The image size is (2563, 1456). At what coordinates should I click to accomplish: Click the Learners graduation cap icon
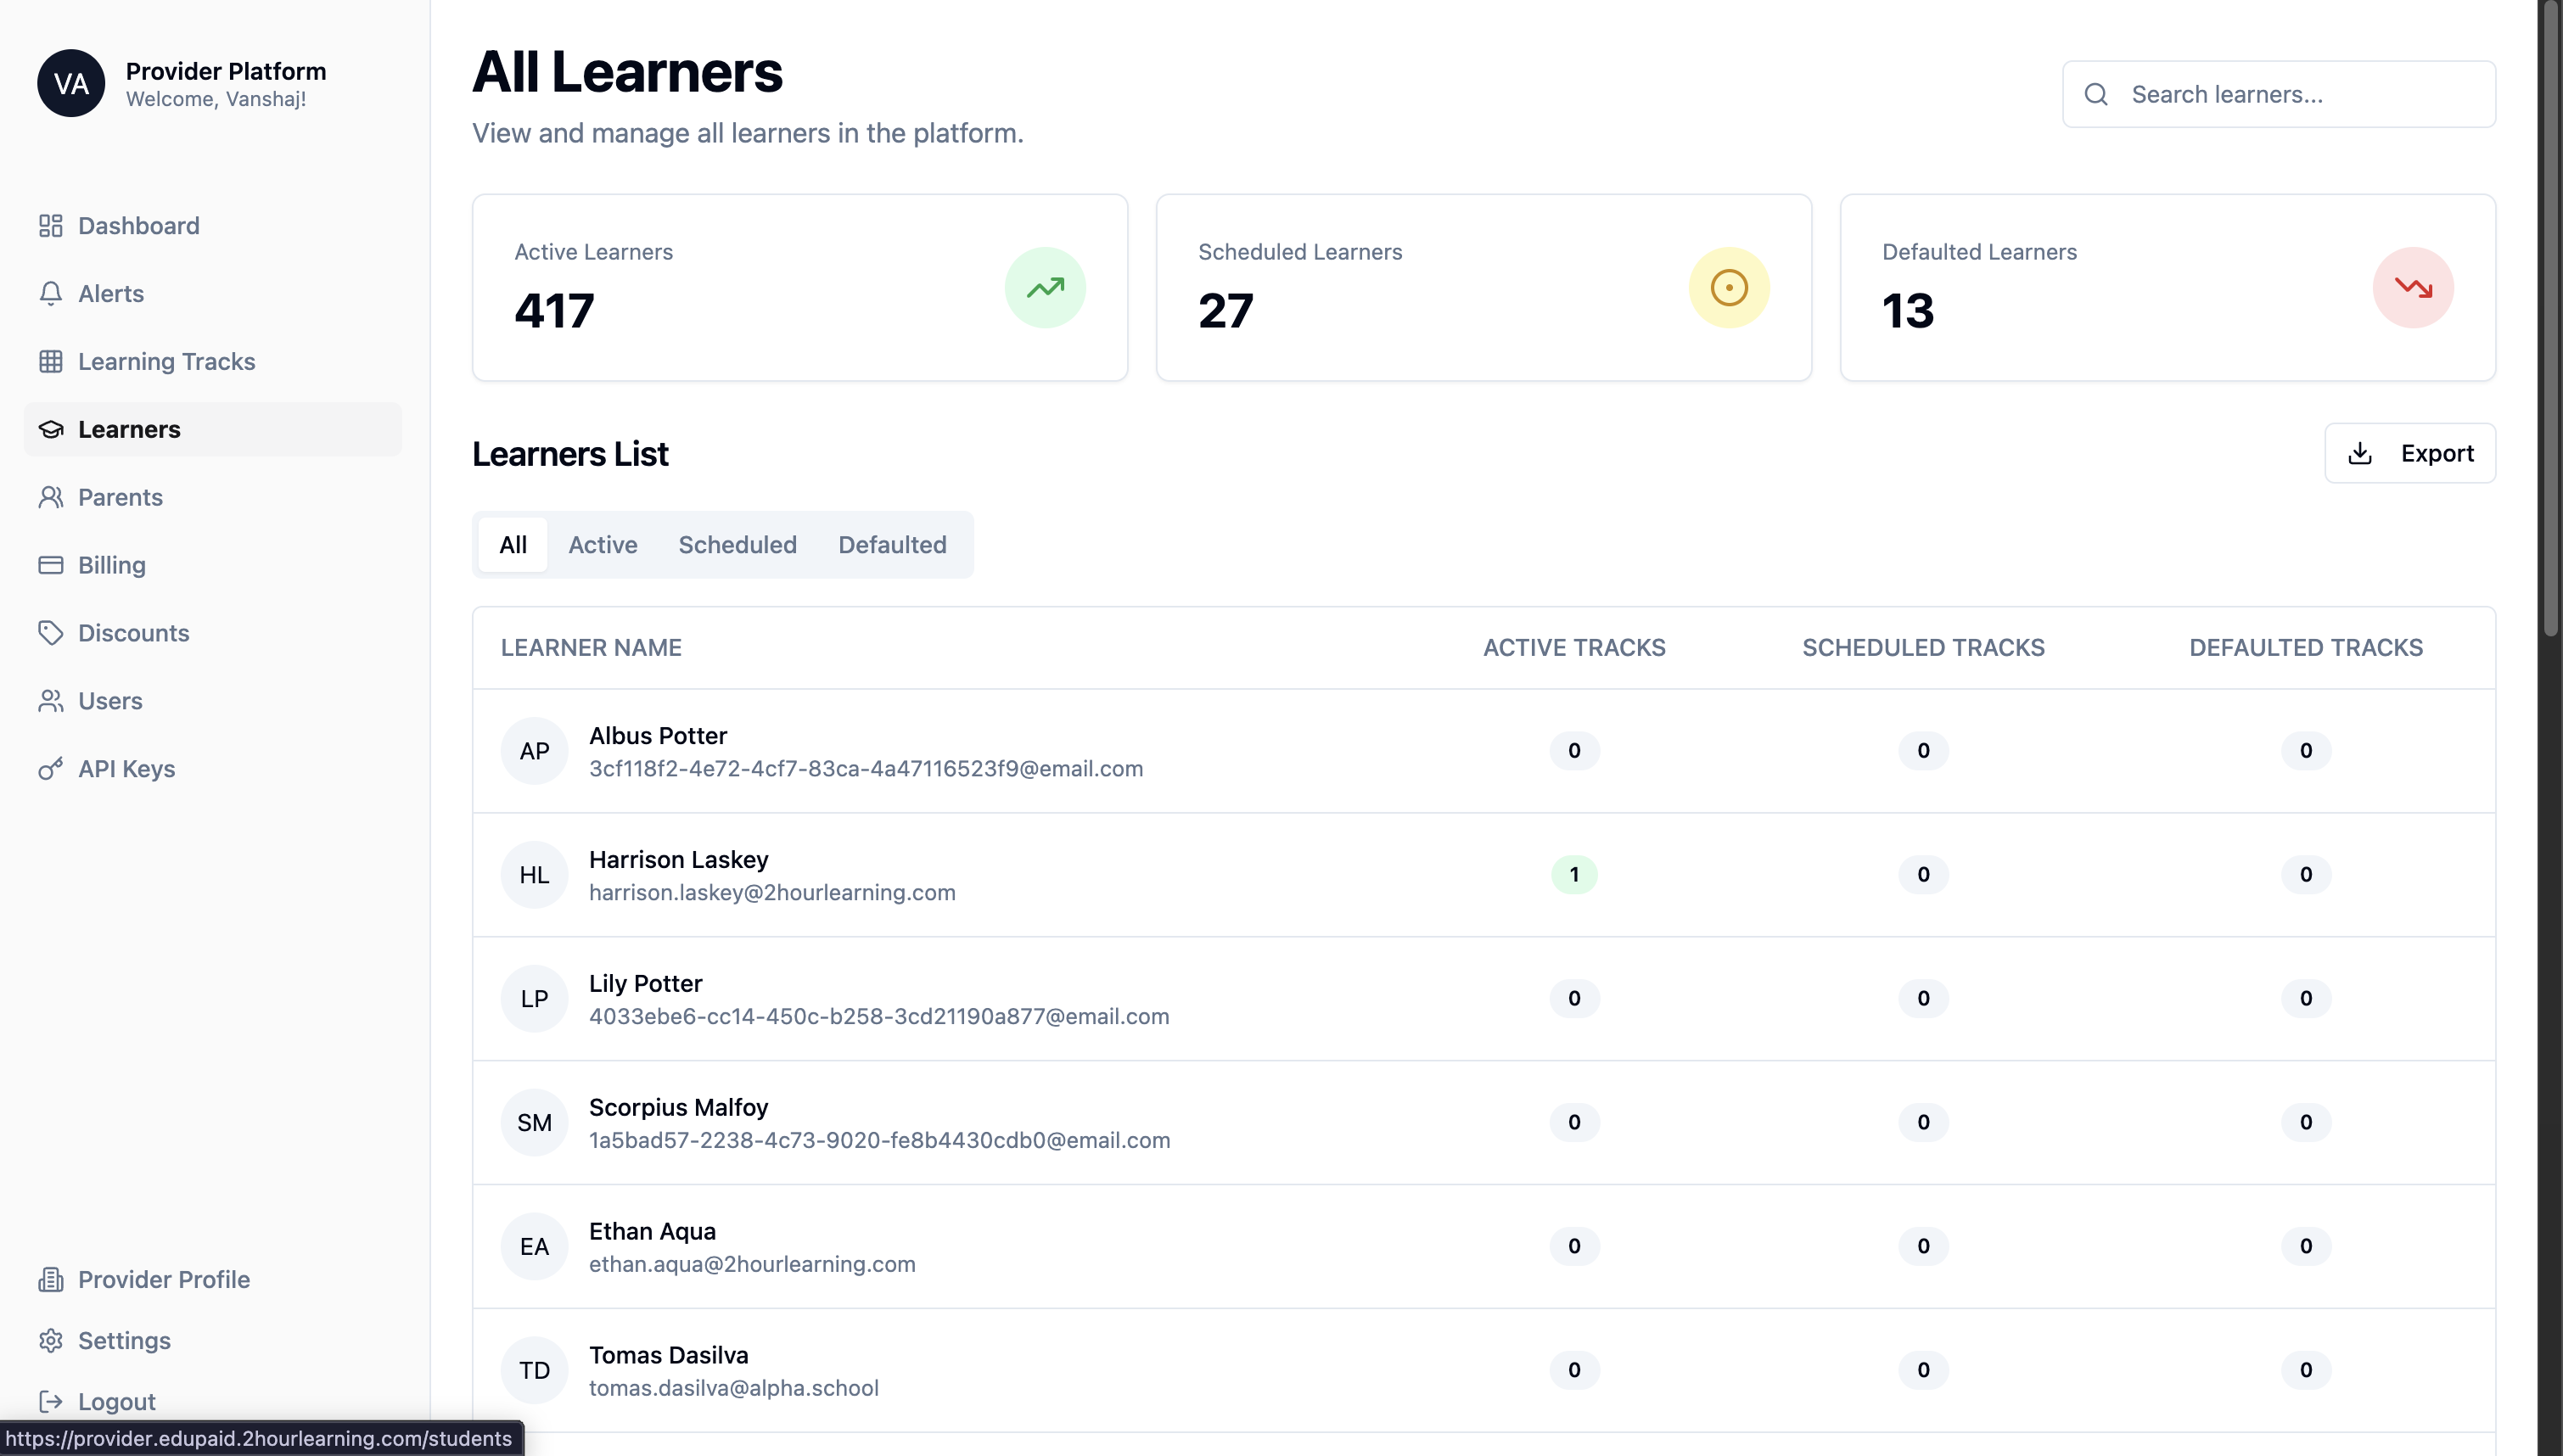click(49, 429)
